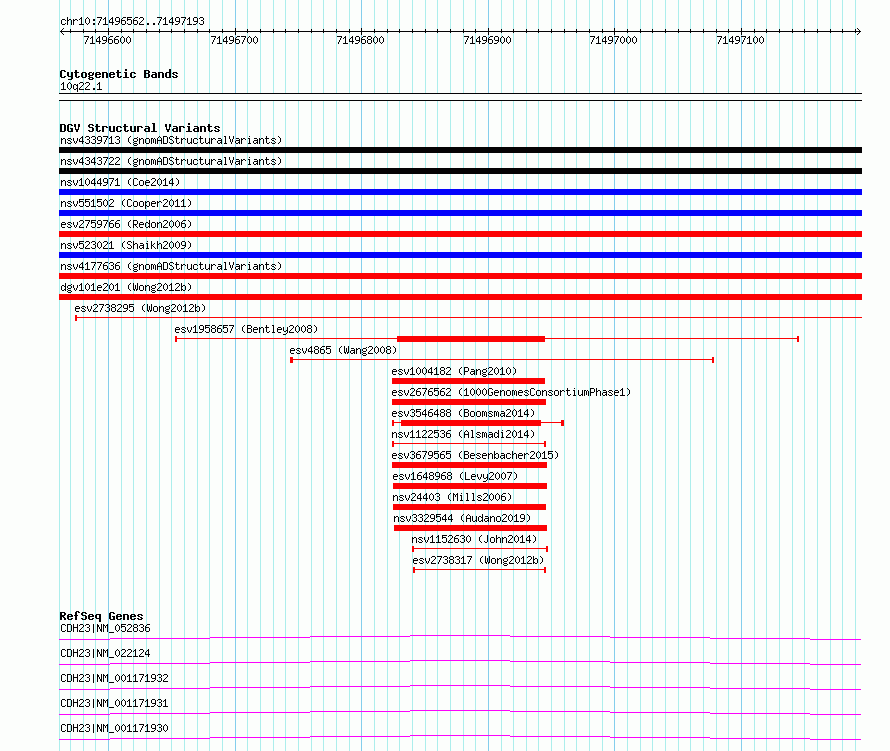The image size is (890, 751).
Task: Open variant esv2676562 (1000GenomesConsortiumPhase1)
Action: (x=511, y=392)
